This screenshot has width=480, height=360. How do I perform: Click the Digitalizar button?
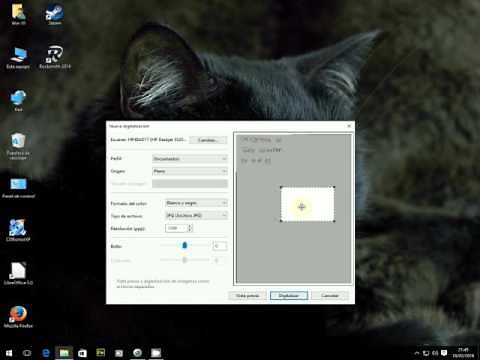[x=289, y=296]
